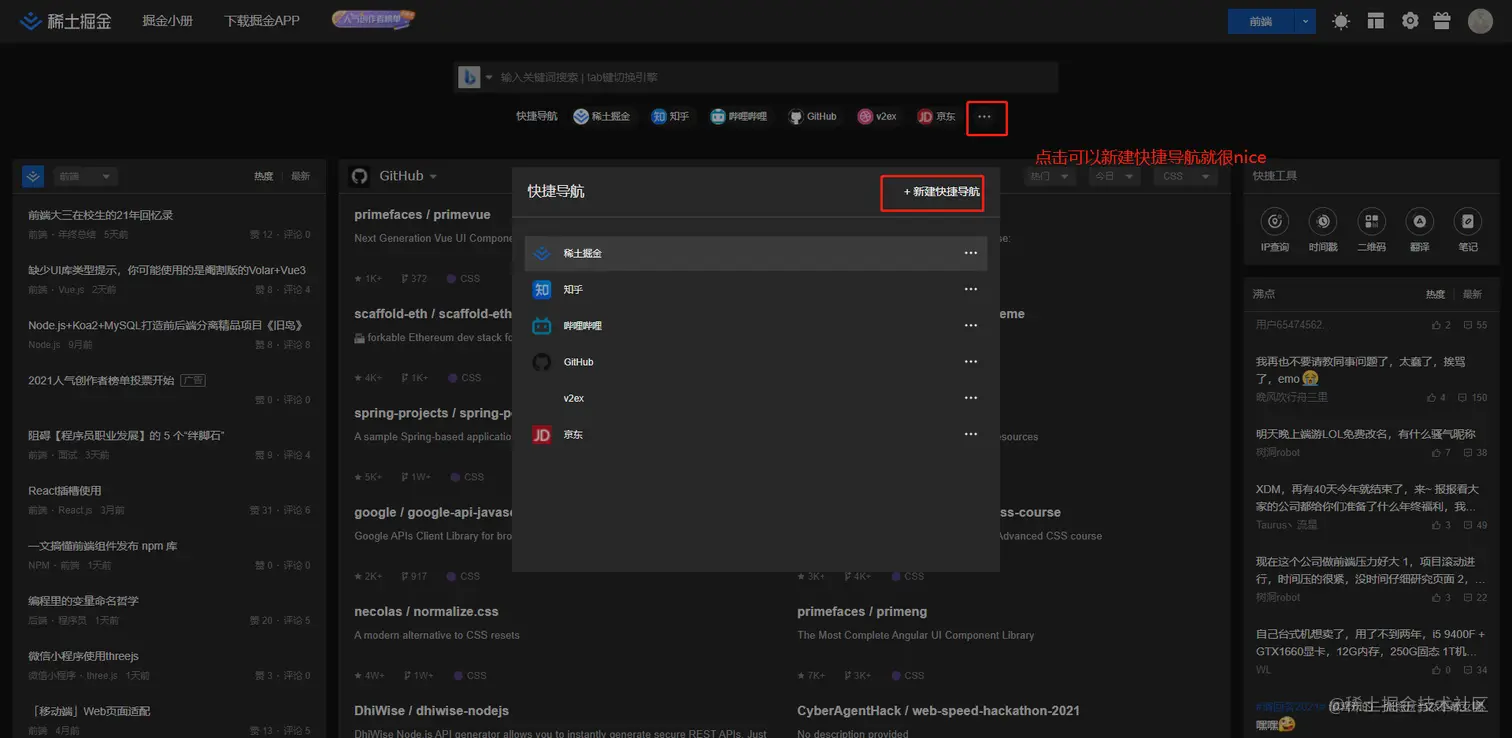This screenshot has height=738, width=1512.
Task: Open article React插槽使用
Action: (x=65, y=491)
